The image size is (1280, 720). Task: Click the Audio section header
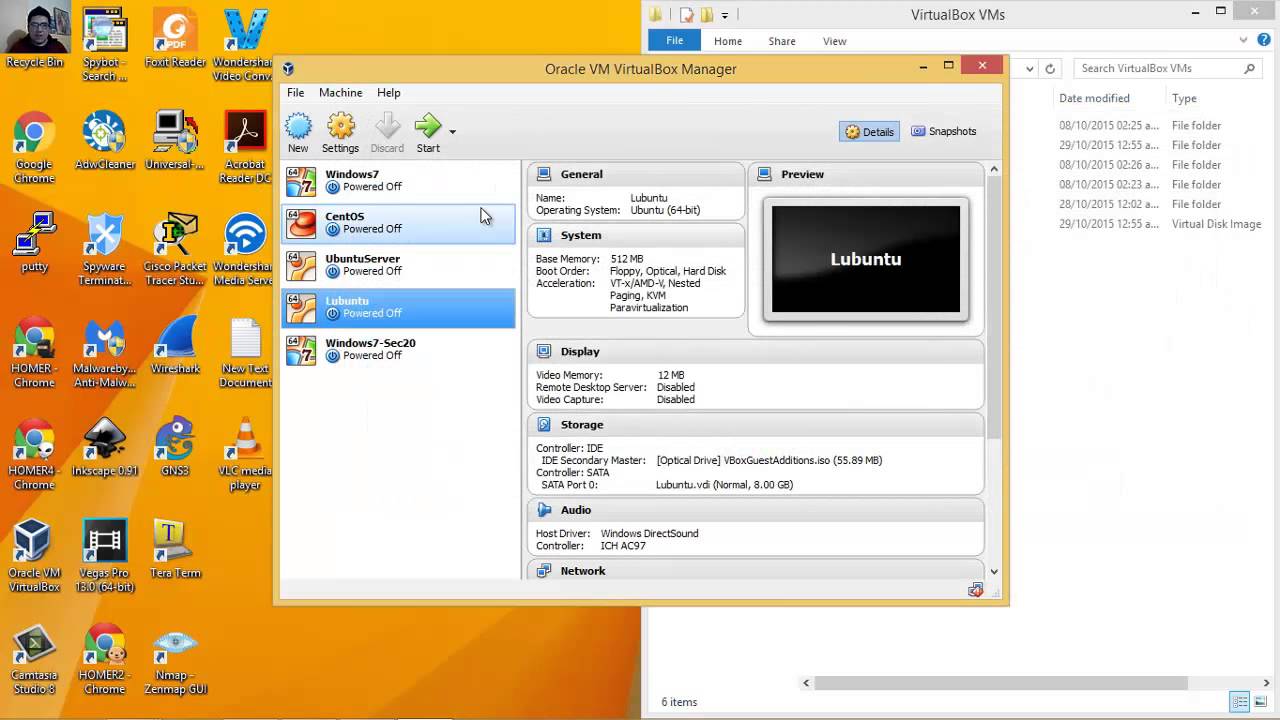click(756, 509)
